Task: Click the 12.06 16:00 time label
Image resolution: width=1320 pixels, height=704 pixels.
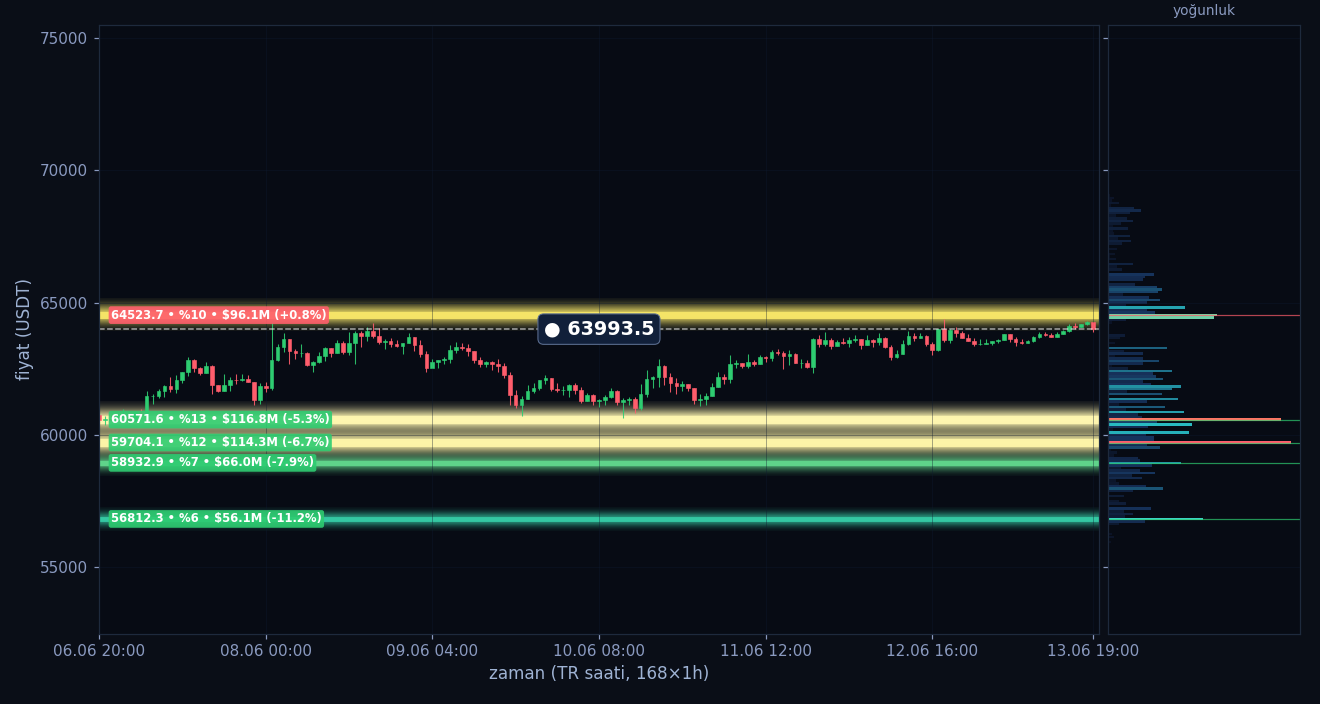Action: click(932, 650)
